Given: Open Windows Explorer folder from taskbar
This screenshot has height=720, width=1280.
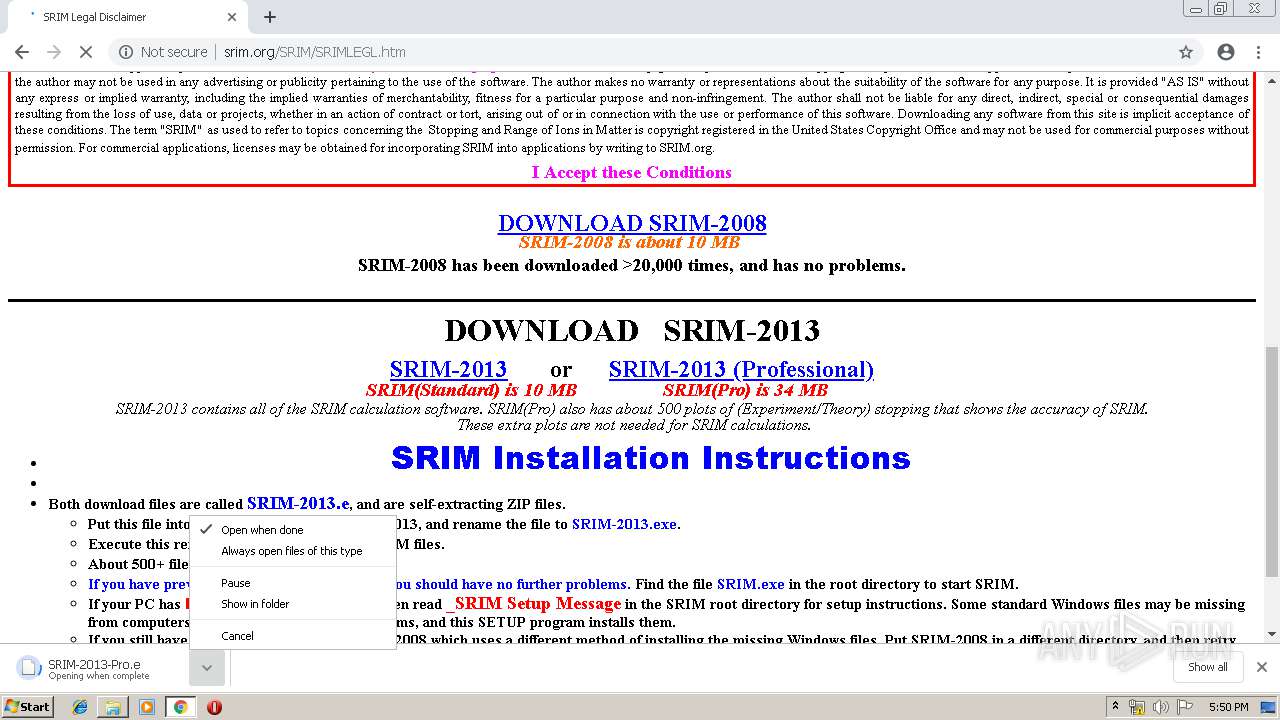Looking at the screenshot, I should (113, 707).
